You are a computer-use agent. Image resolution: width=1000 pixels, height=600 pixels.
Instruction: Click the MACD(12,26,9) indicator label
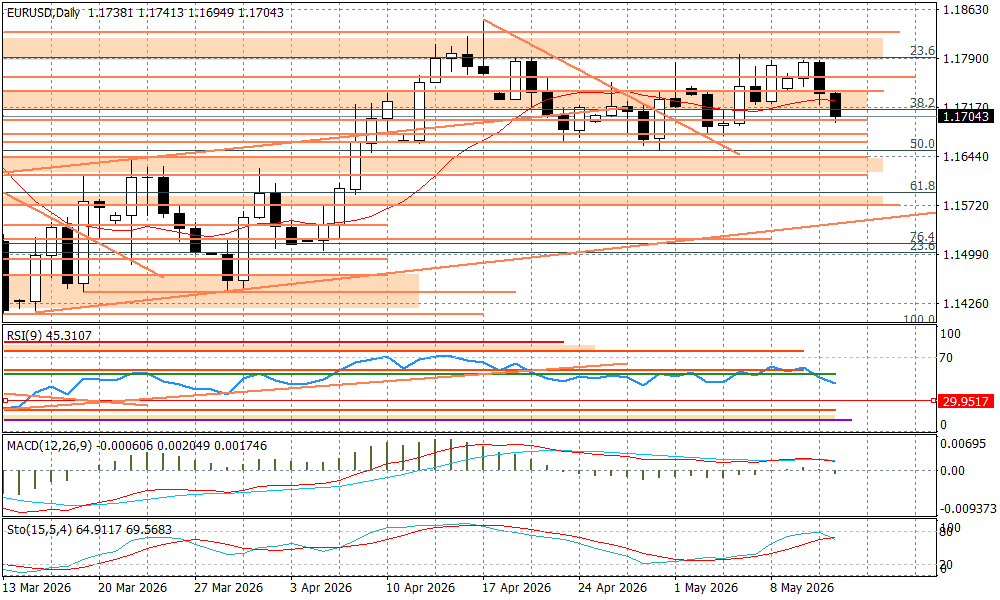point(50,446)
